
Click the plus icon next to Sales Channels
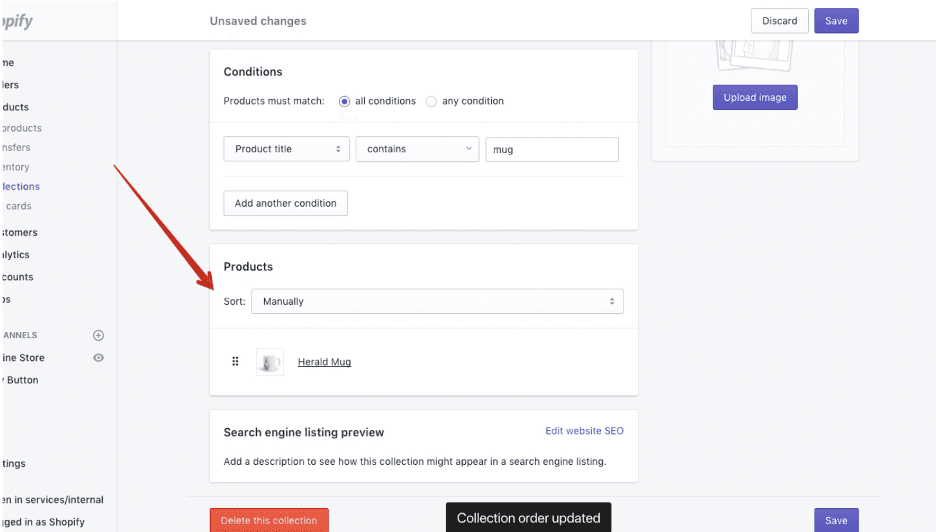point(98,336)
